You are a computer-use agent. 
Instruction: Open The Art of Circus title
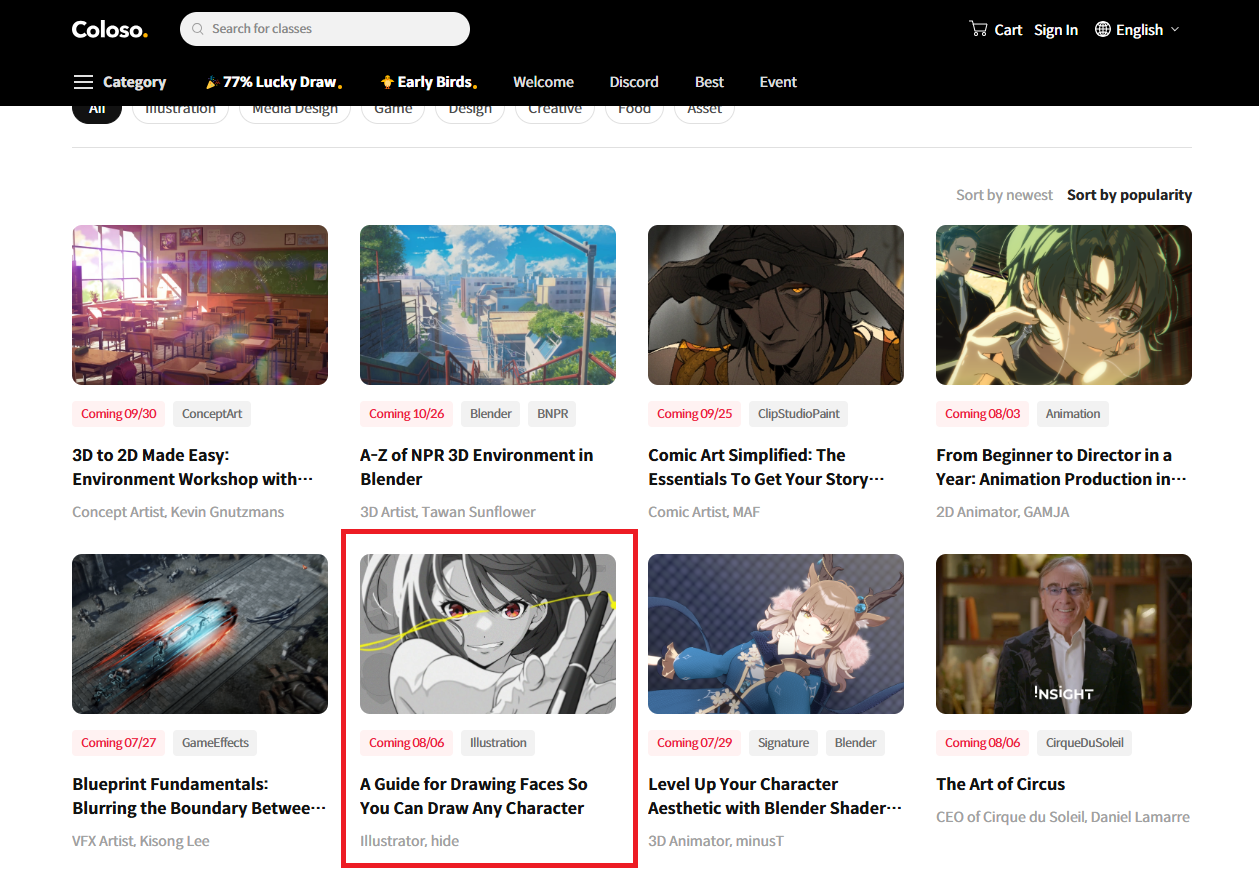tap(1000, 784)
